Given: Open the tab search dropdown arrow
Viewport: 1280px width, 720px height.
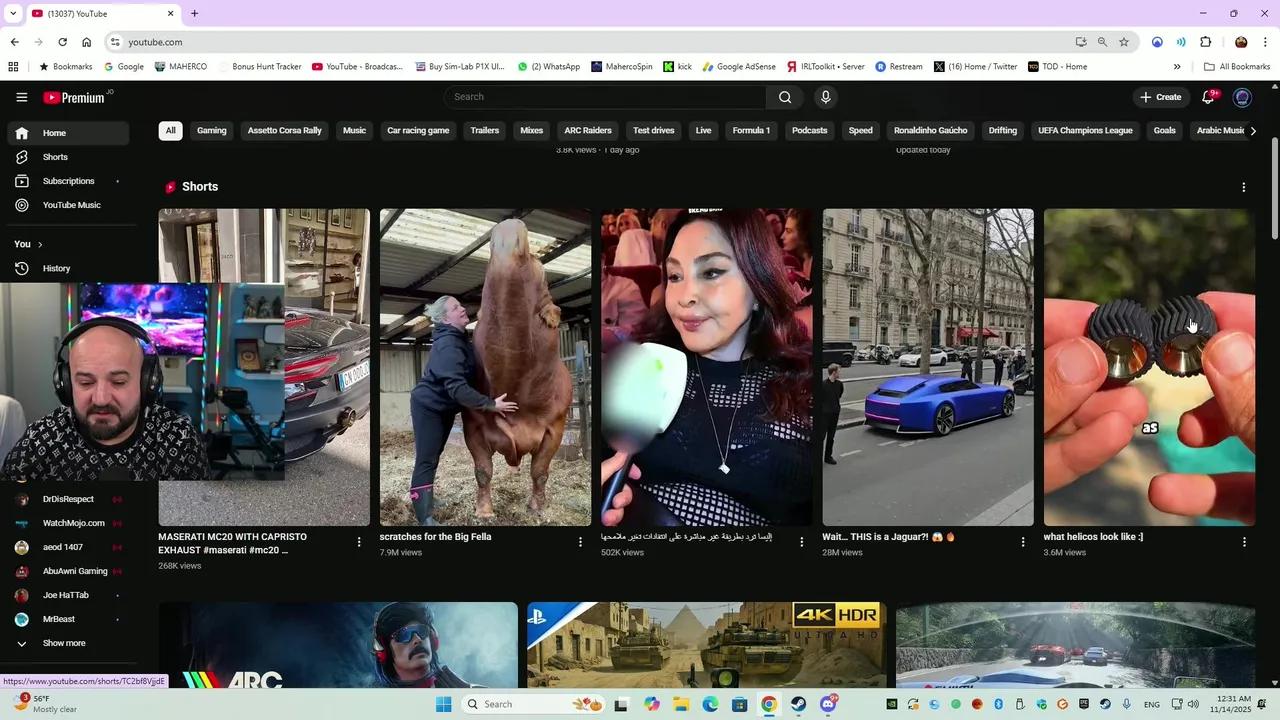Looking at the screenshot, I should [12, 13].
